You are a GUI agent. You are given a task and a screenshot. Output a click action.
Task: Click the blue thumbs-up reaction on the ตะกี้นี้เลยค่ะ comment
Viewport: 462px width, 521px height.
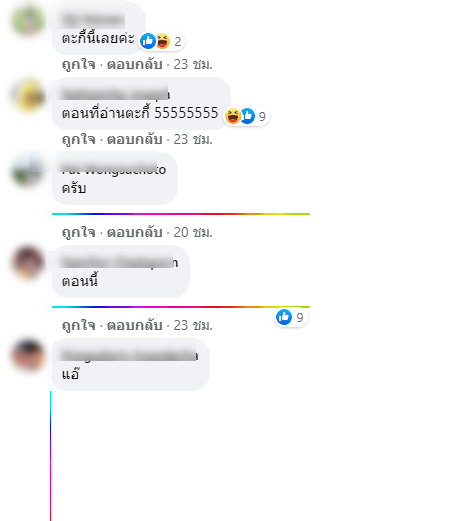tap(148, 41)
